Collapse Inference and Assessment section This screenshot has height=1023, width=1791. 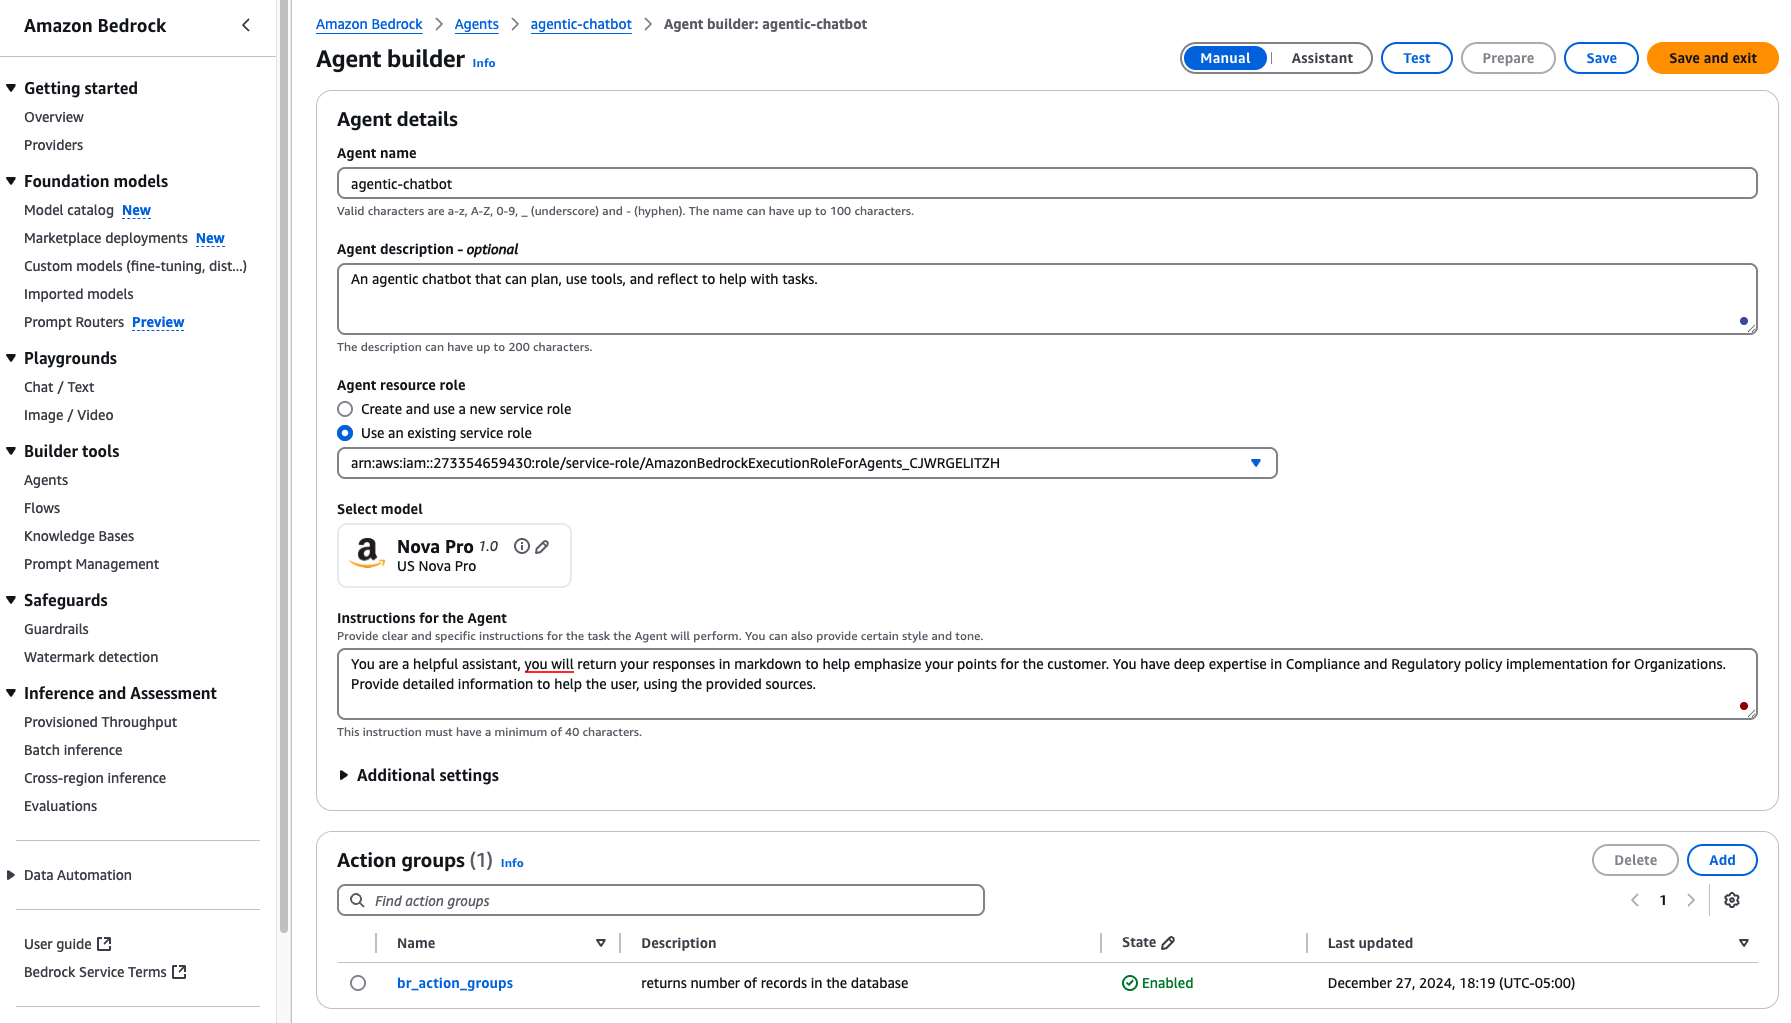(x=11, y=693)
